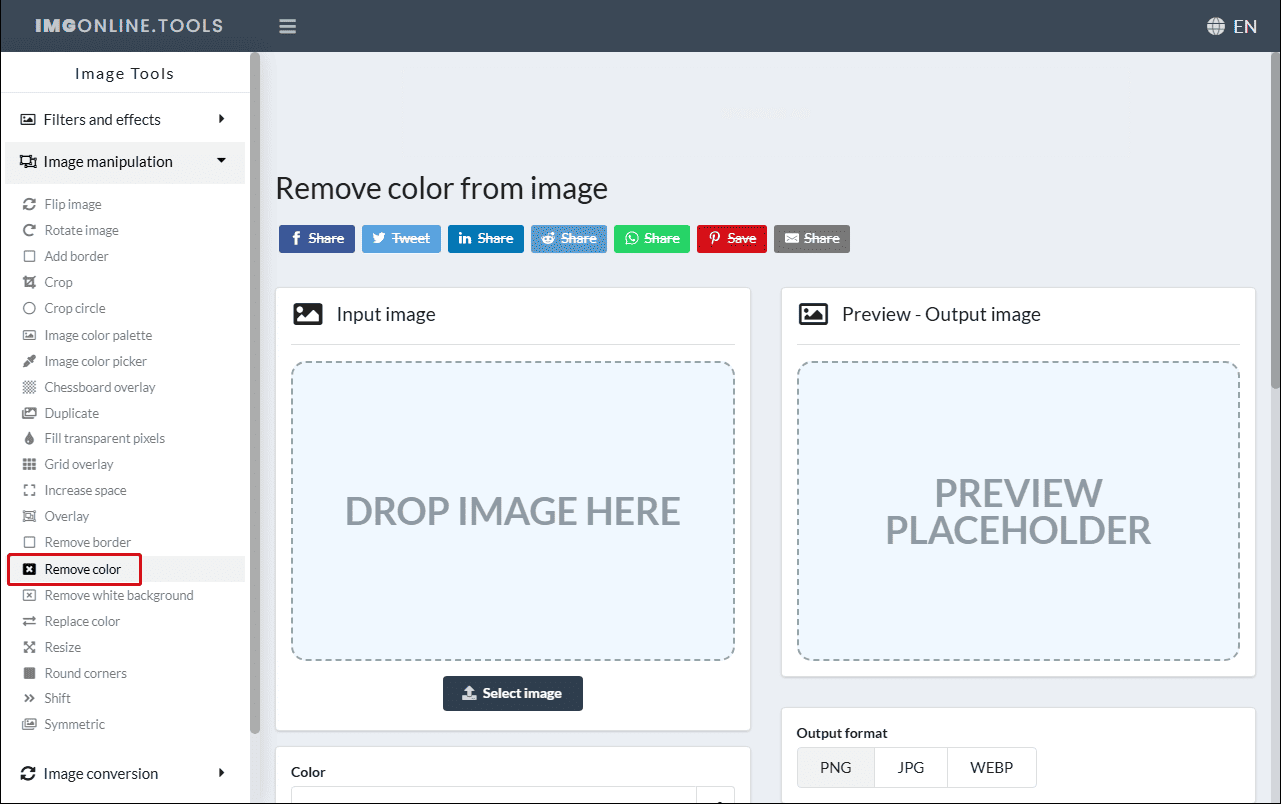The width and height of the screenshot is (1281, 804).
Task: Open the Rotate image tool
Action: (80, 230)
